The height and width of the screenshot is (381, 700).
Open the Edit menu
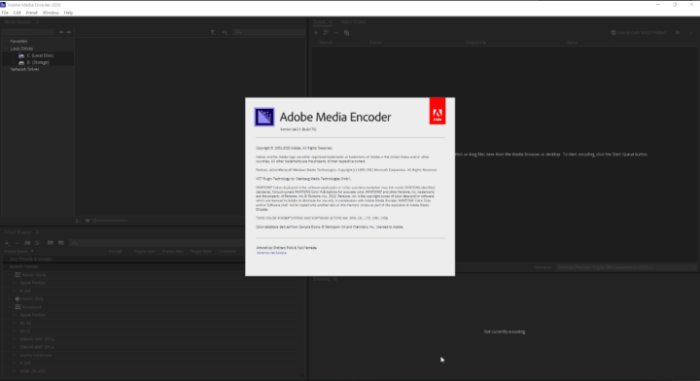pos(17,13)
